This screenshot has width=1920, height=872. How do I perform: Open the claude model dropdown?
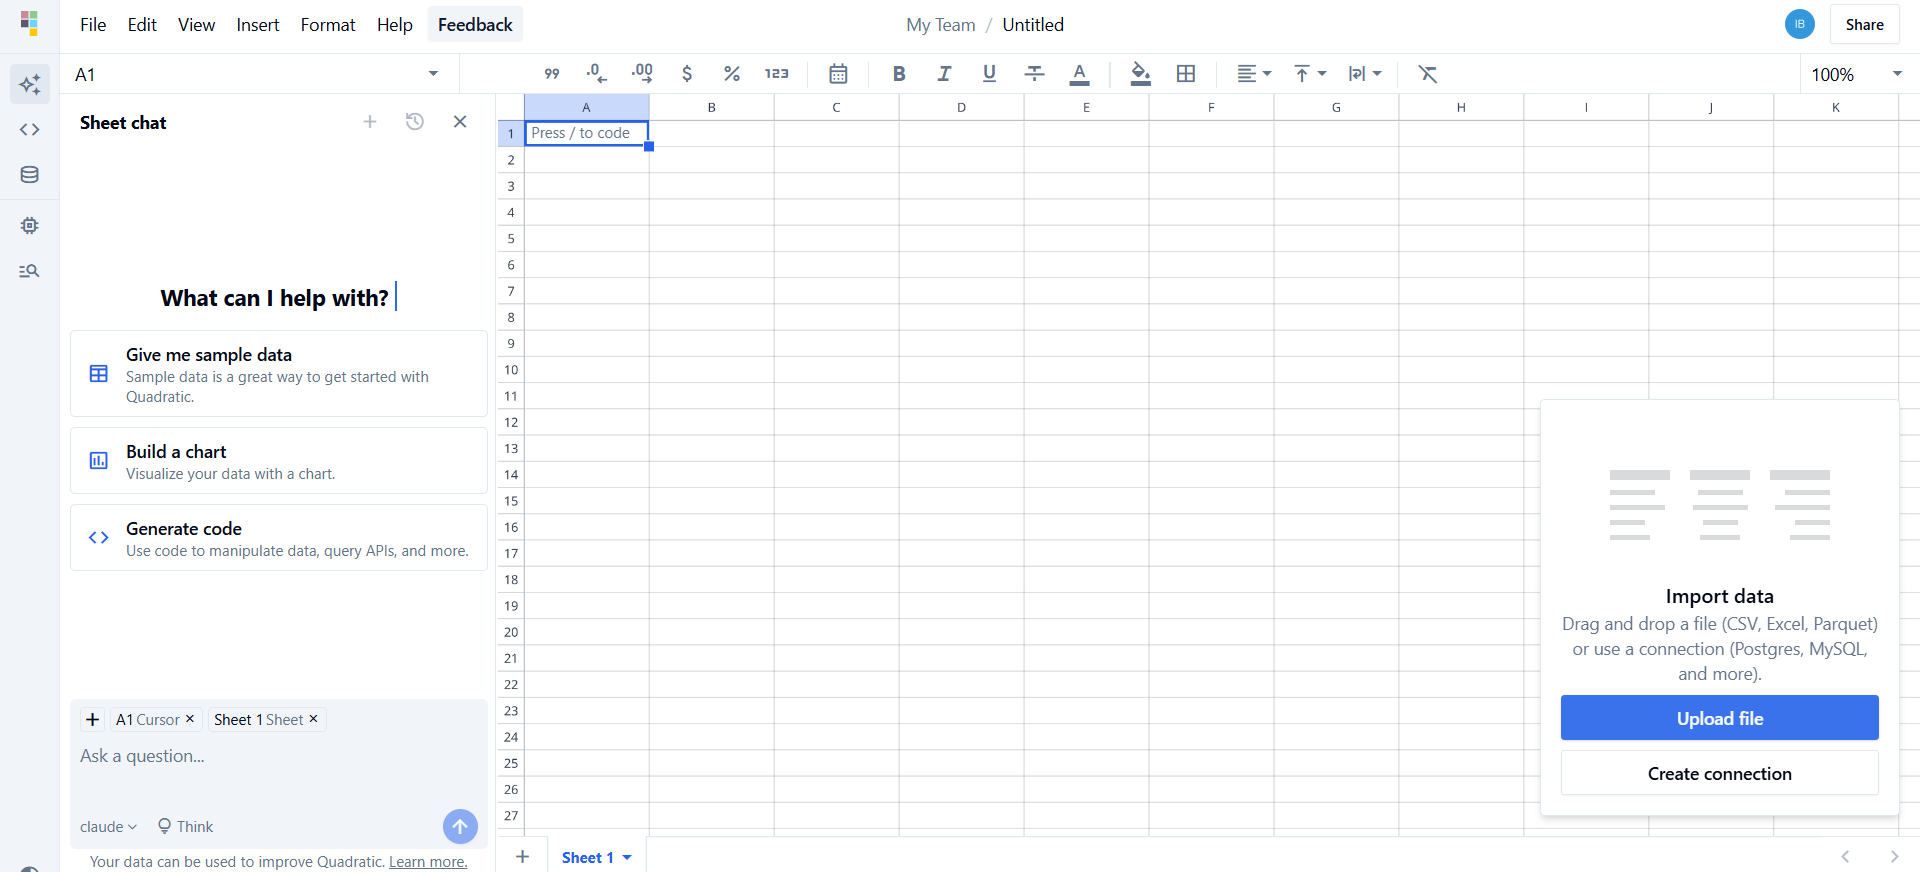tap(109, 827)
